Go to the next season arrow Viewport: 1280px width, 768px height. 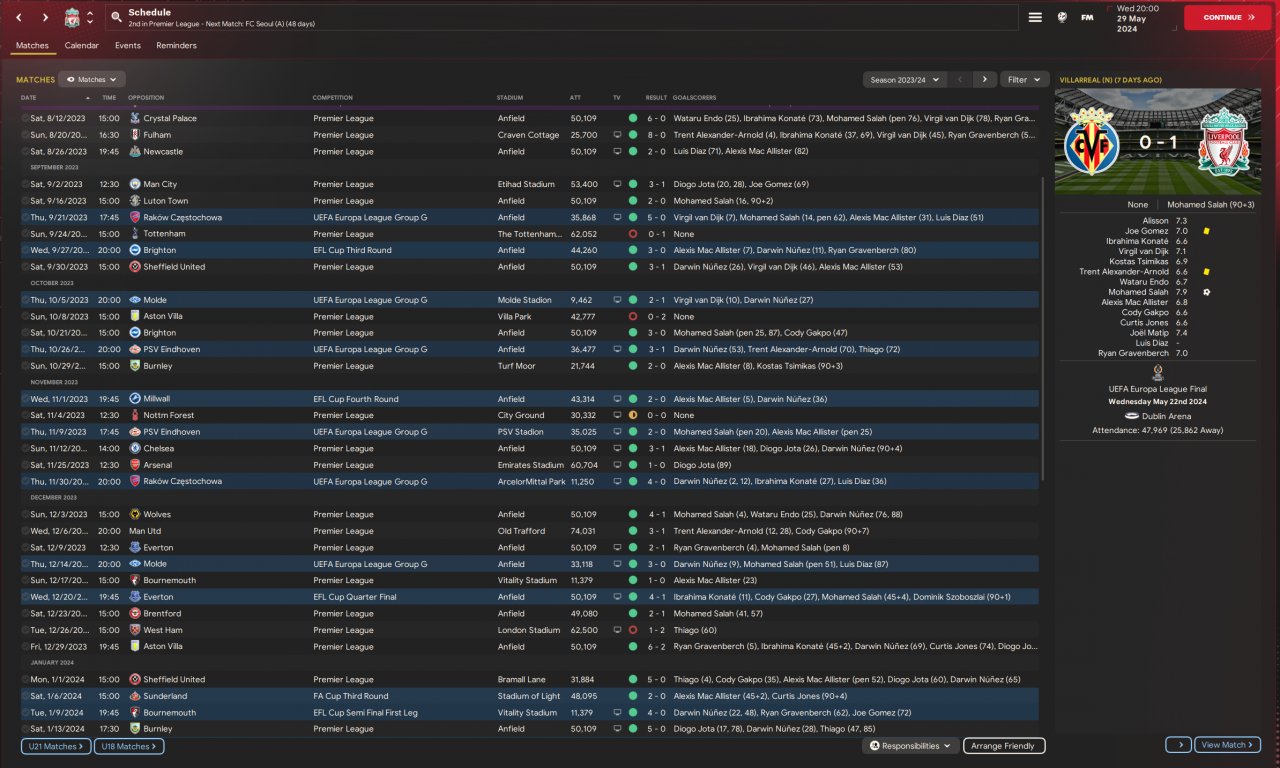pyautogui.click(x=985, y=79)
